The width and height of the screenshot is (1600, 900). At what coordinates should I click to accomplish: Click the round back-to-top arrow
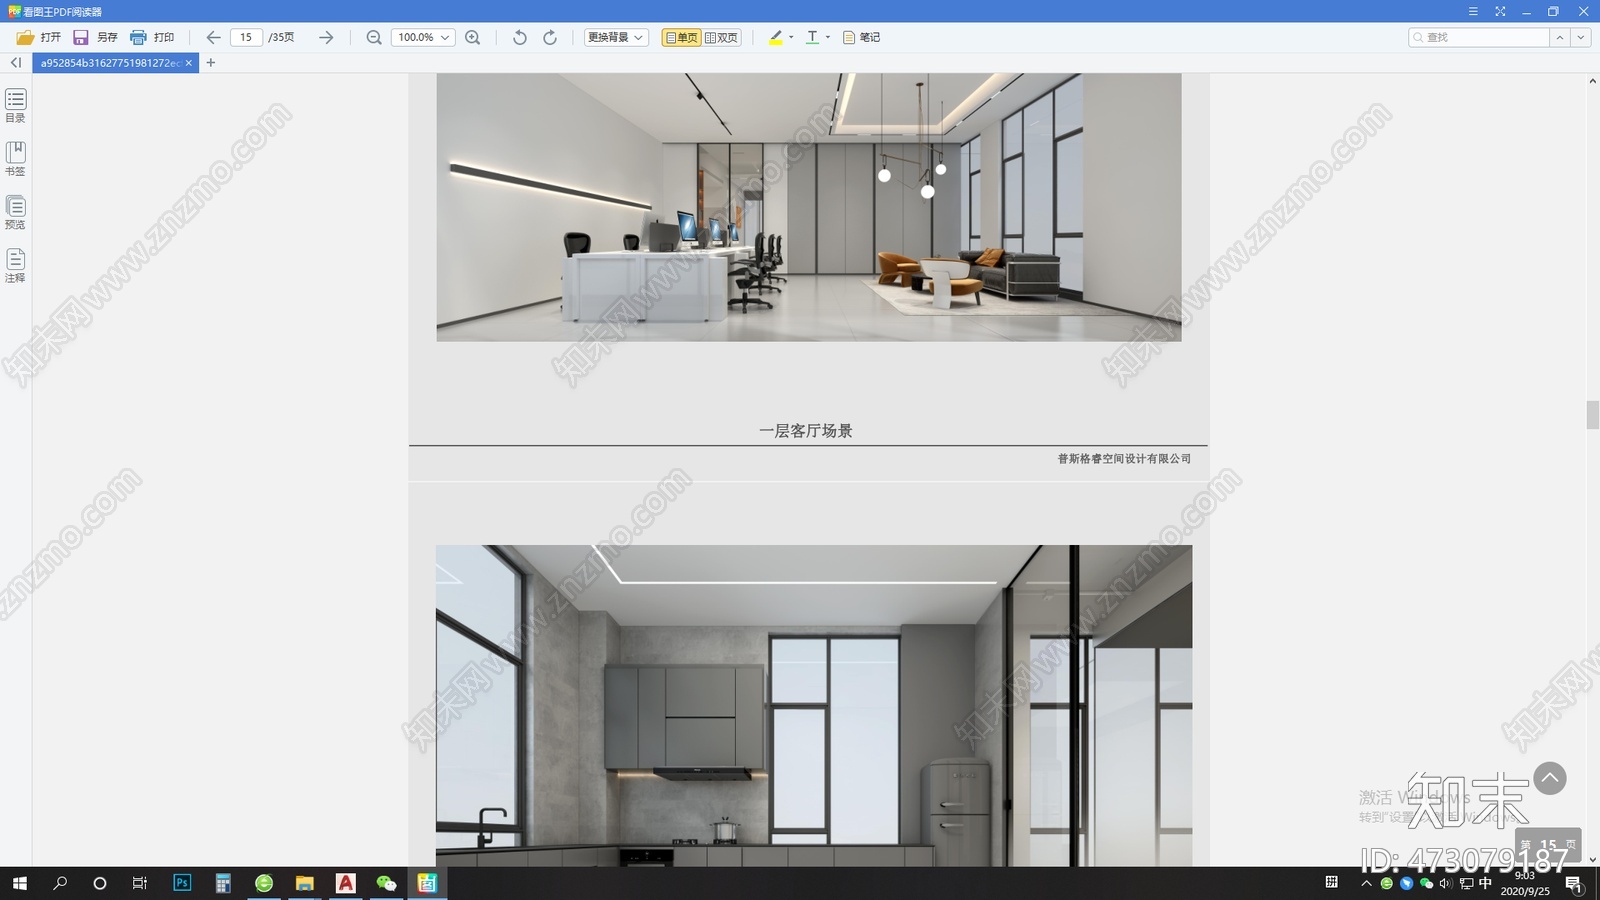click(x=1550, y=778)
